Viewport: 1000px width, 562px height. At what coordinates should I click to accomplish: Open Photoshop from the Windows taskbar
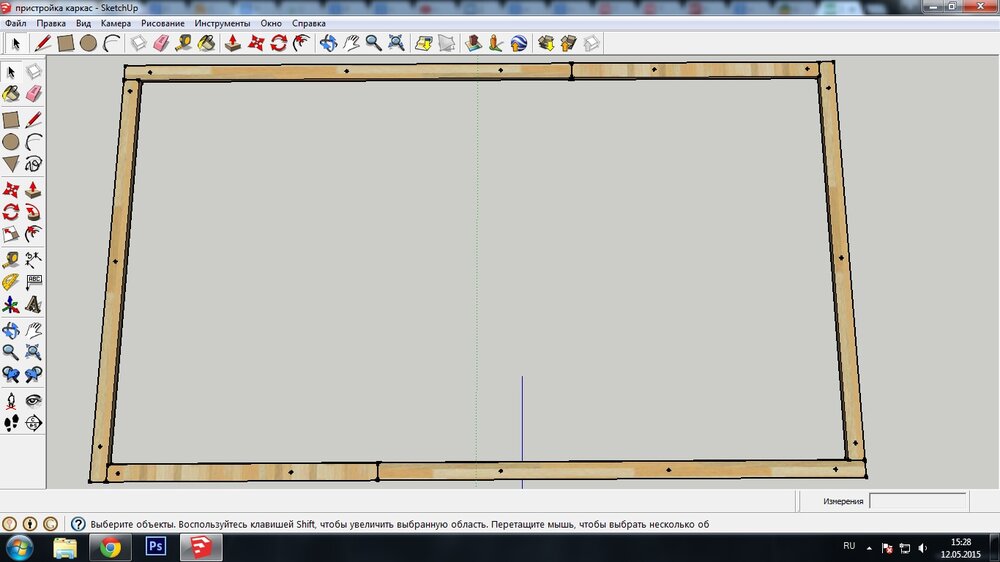coord(156,547)
